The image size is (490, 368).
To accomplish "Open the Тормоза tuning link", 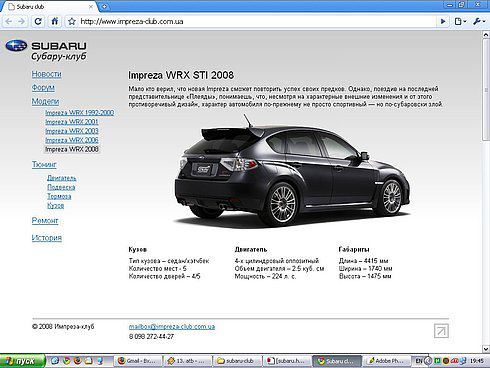I will (59, 196).
